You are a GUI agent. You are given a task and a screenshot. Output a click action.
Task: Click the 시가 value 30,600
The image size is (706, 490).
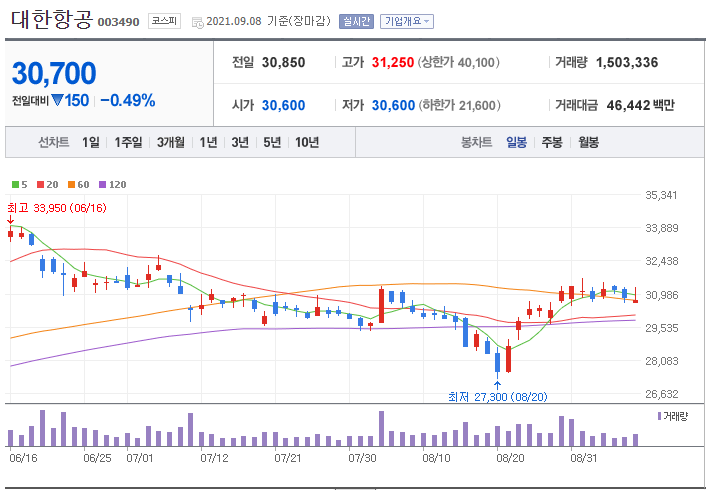click(x=283, y=105)
